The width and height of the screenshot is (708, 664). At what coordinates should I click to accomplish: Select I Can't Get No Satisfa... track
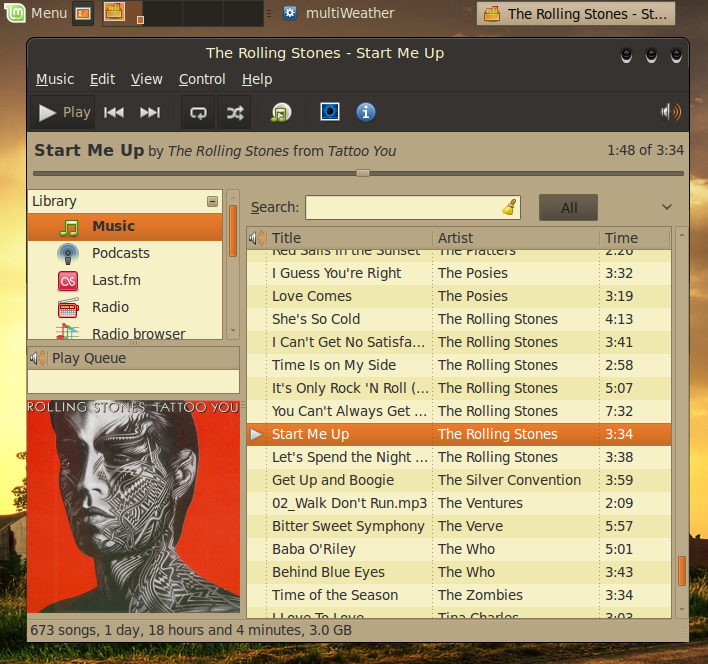(x=459, y=342)
